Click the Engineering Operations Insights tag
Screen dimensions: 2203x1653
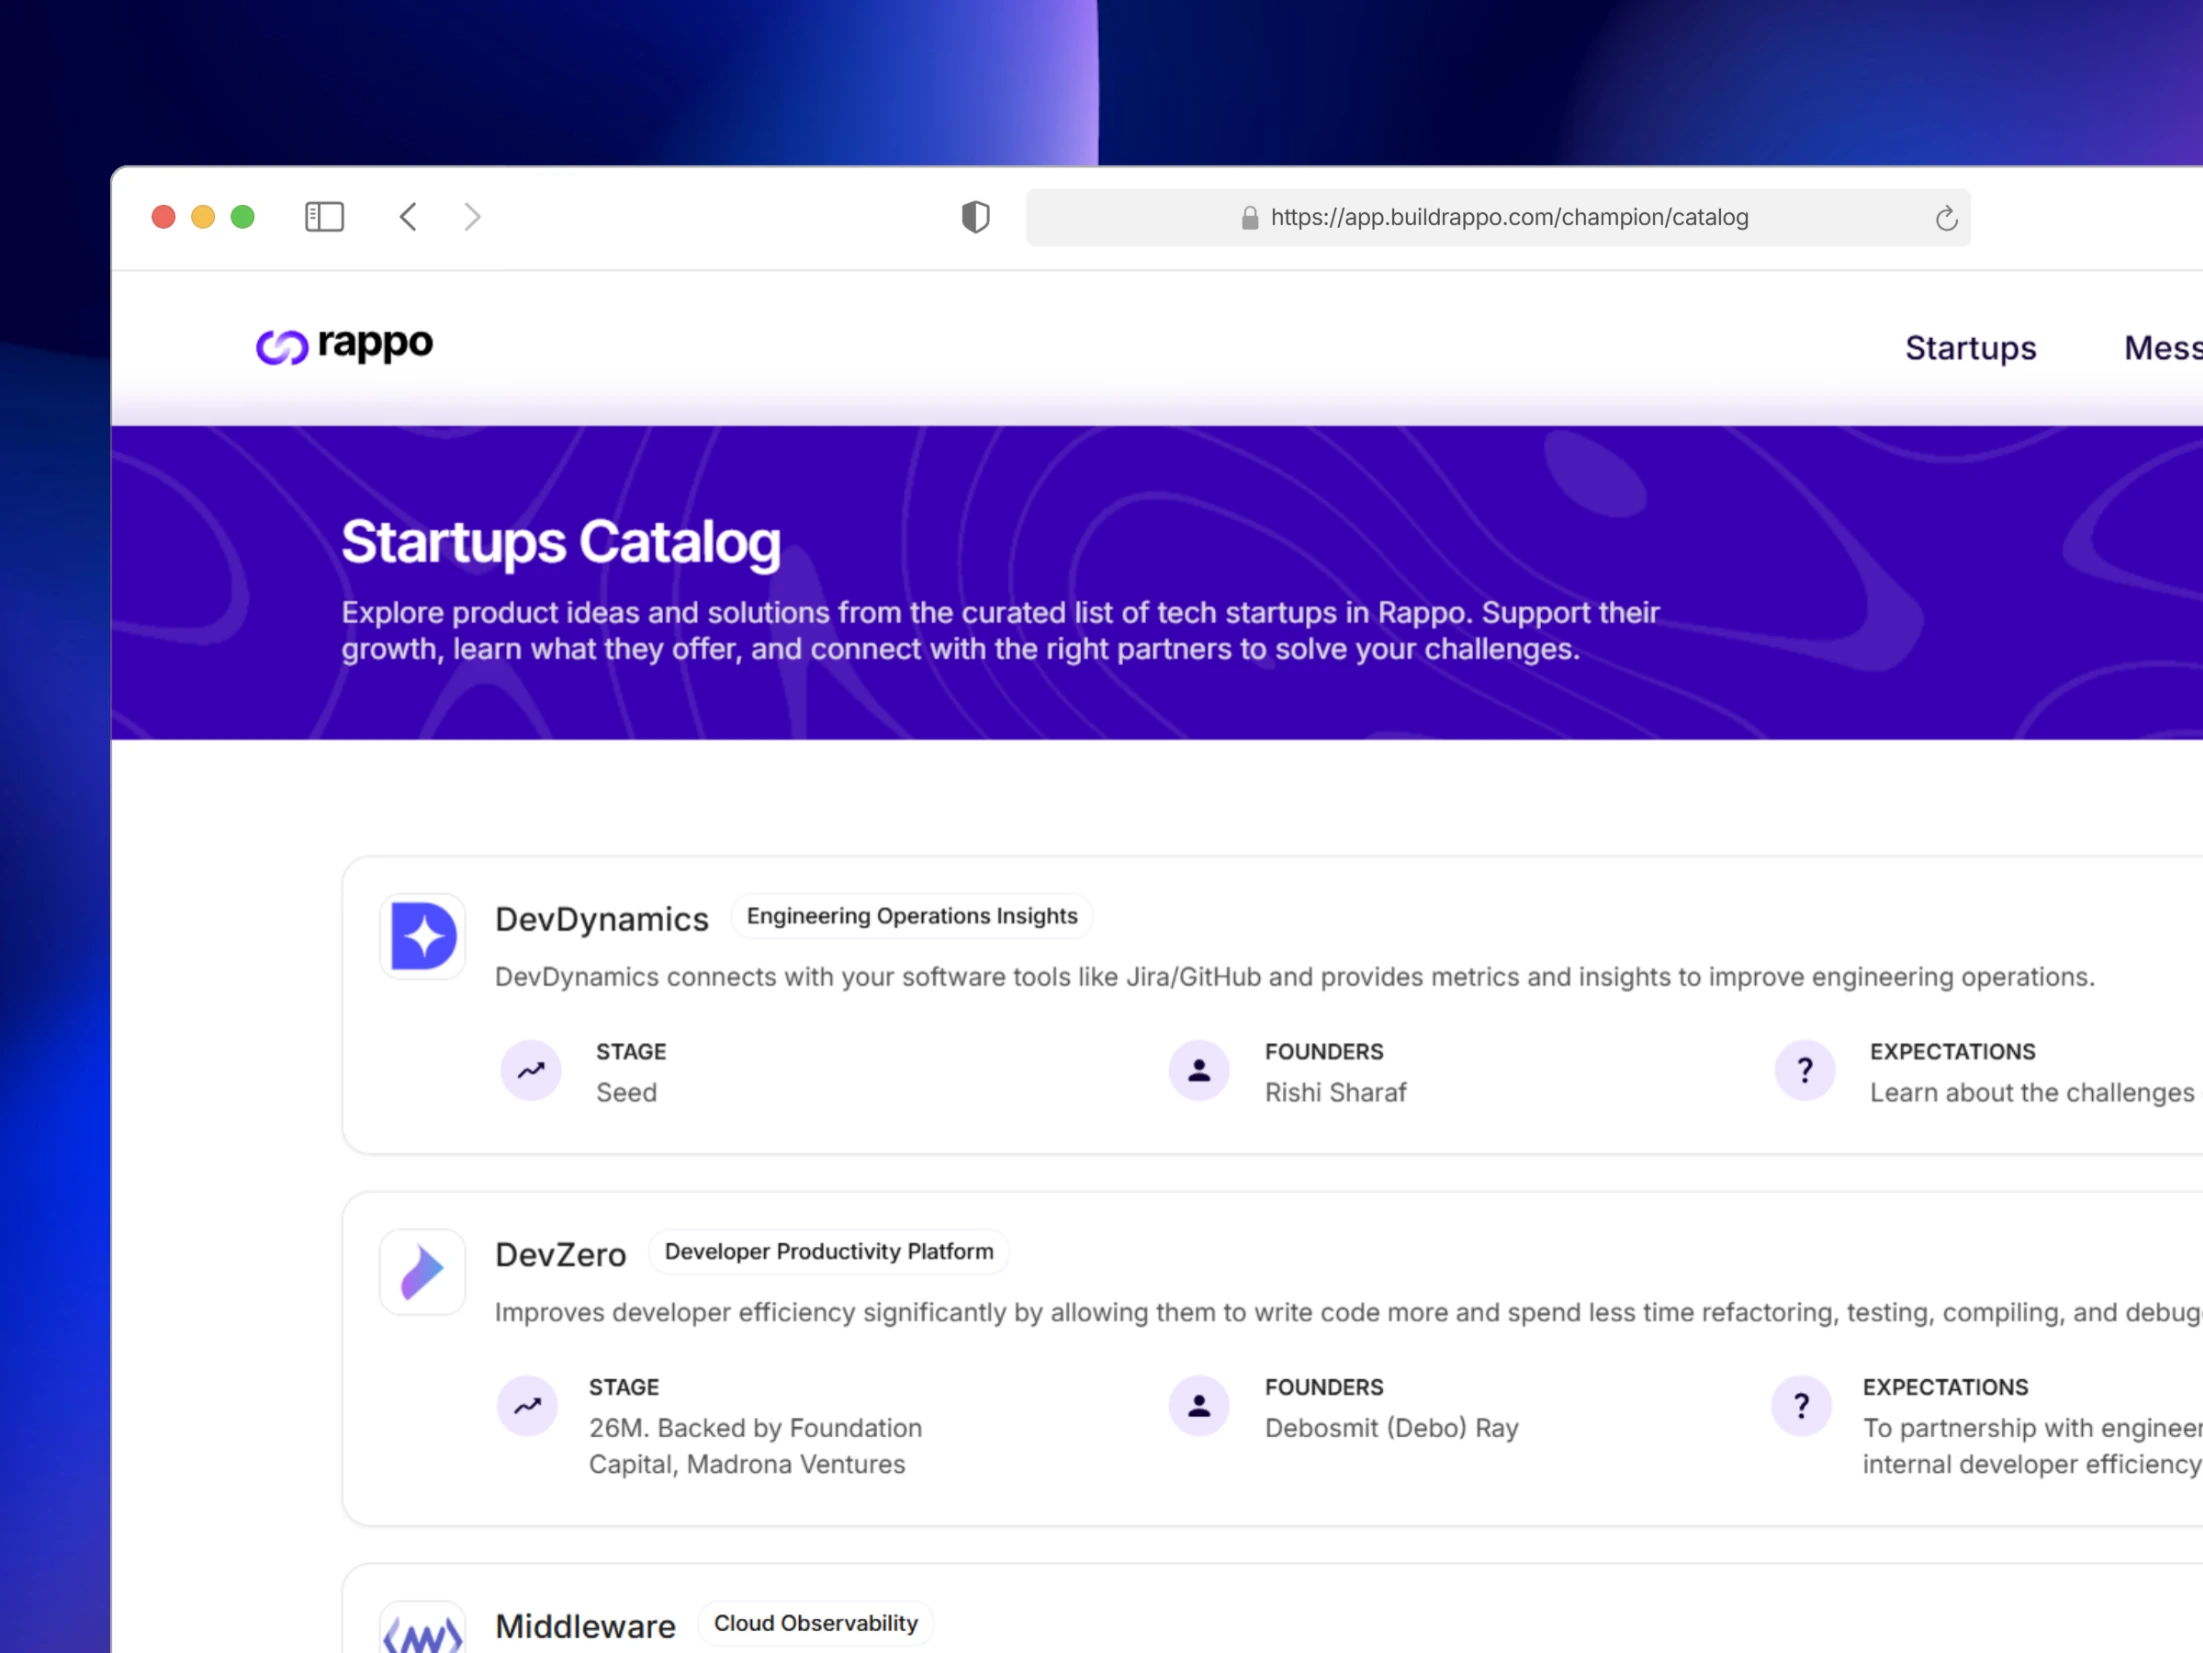[x=912, y=916]
